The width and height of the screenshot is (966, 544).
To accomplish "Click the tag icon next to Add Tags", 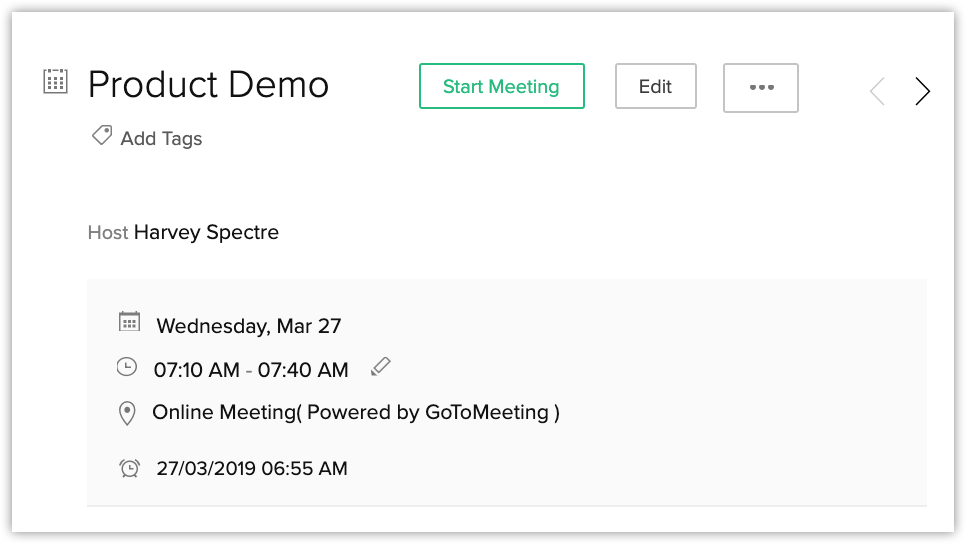I will pyautogui.click(x=101, y=137).
